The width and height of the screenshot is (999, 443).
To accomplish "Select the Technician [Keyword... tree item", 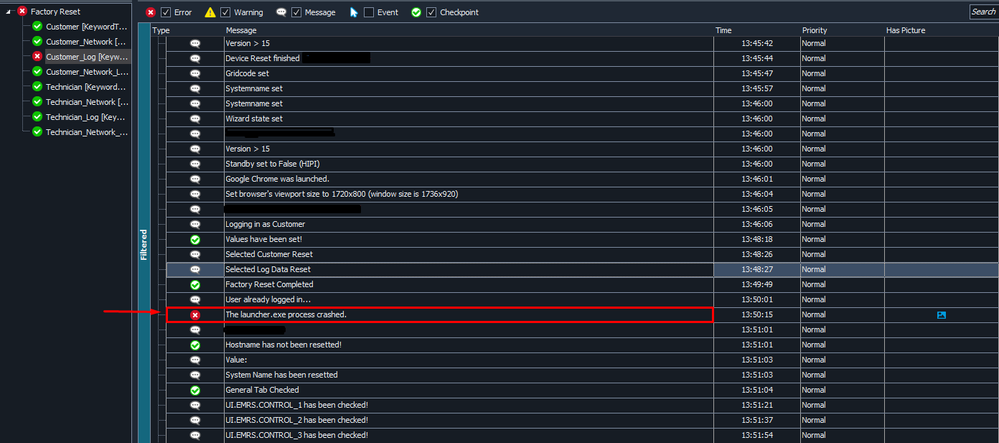I will (87, 87).
